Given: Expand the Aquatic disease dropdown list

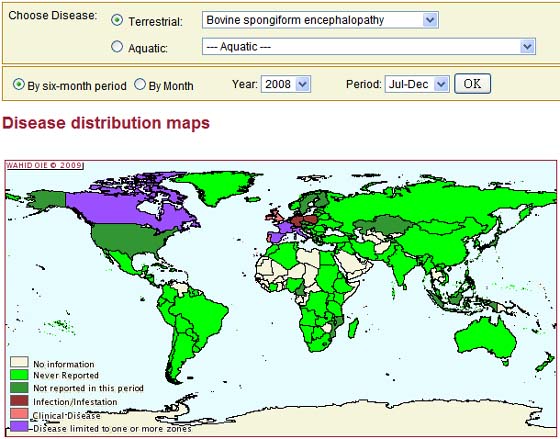Looking at the screenshot, I should click(x=369, y=46).
